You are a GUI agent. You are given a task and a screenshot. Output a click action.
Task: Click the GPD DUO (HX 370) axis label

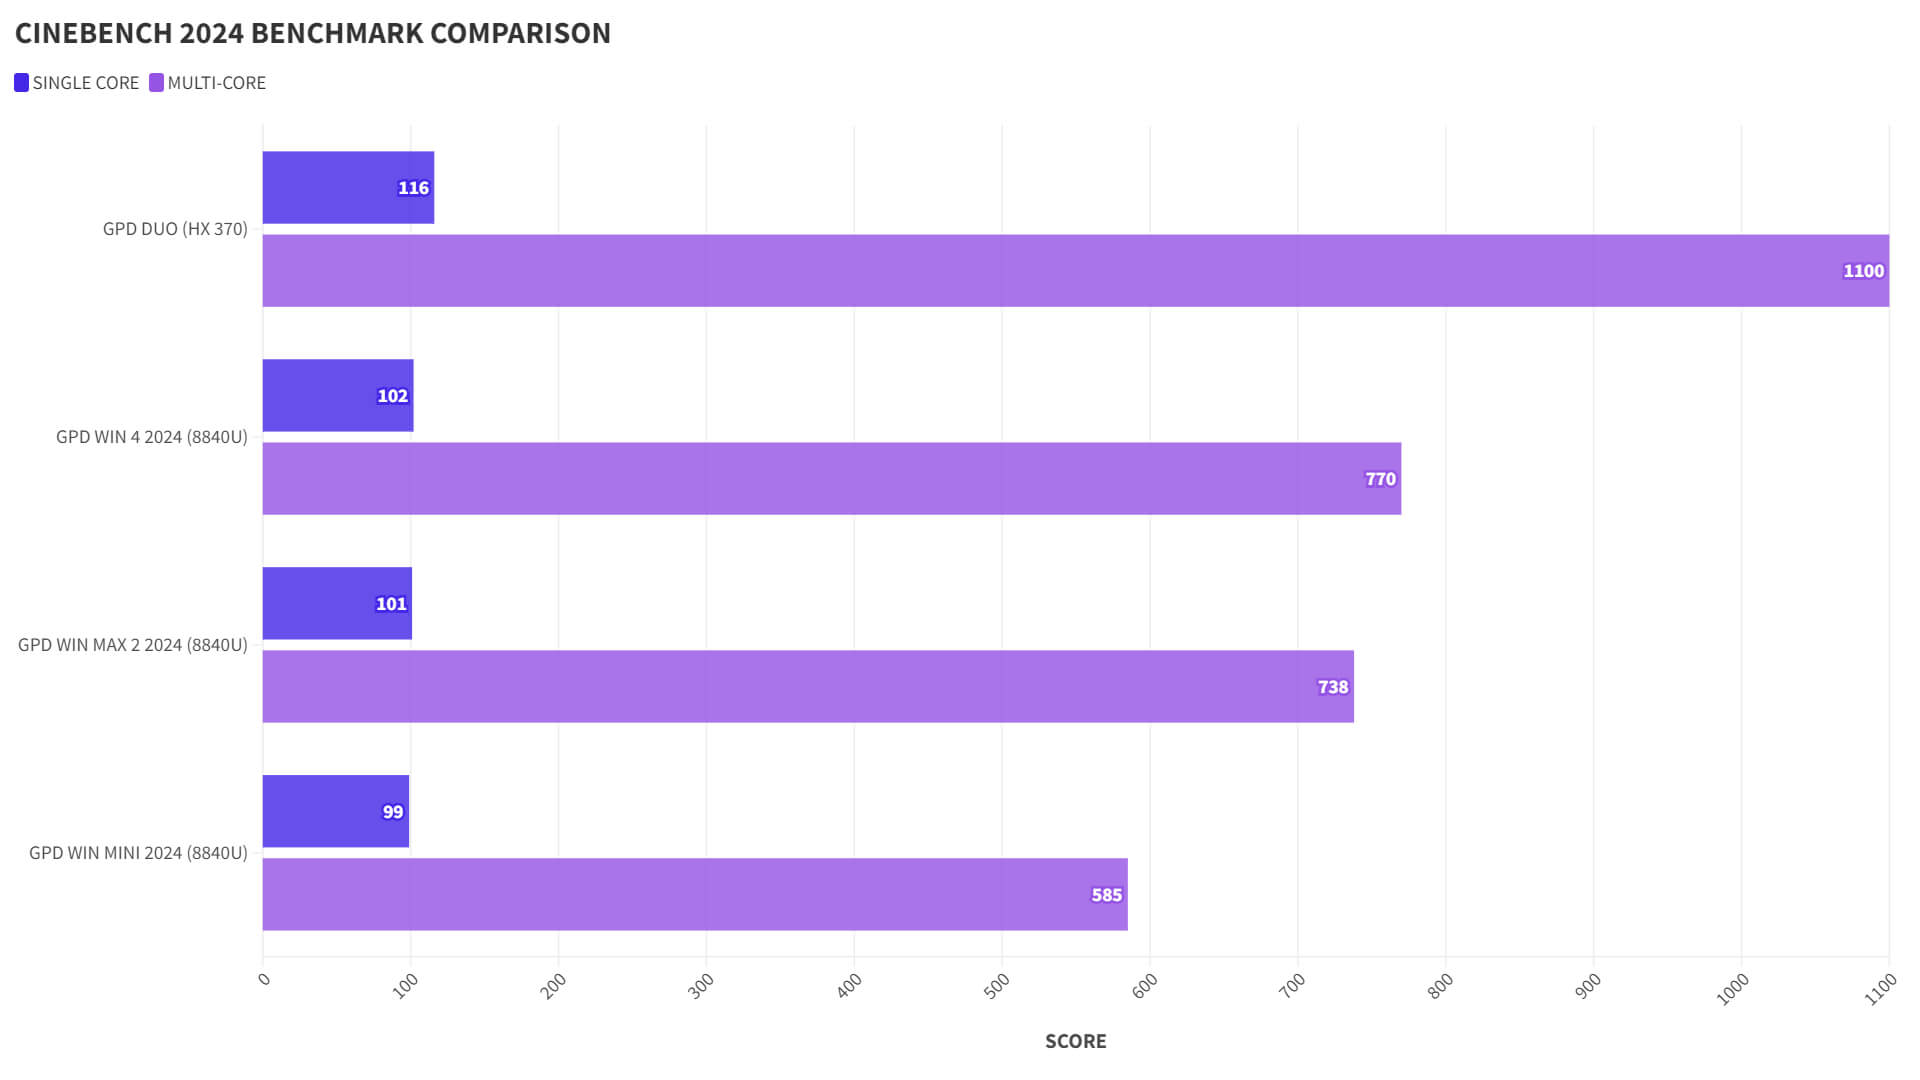tap(175, 229)
